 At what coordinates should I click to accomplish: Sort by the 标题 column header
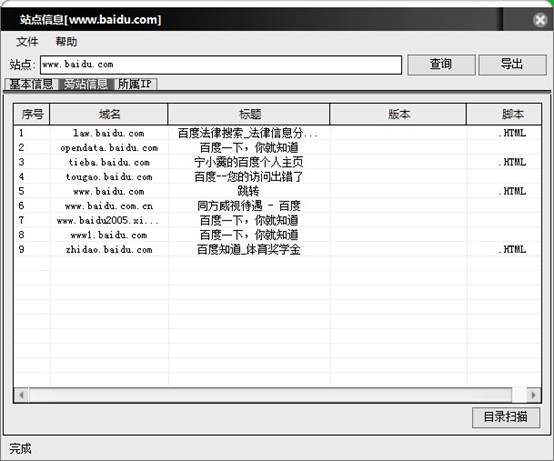point(249,114)
